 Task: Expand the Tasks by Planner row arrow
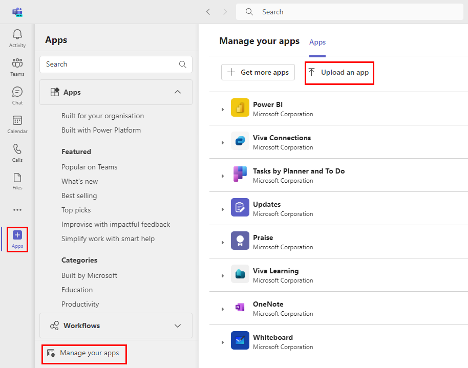click(x=223, y=176)
